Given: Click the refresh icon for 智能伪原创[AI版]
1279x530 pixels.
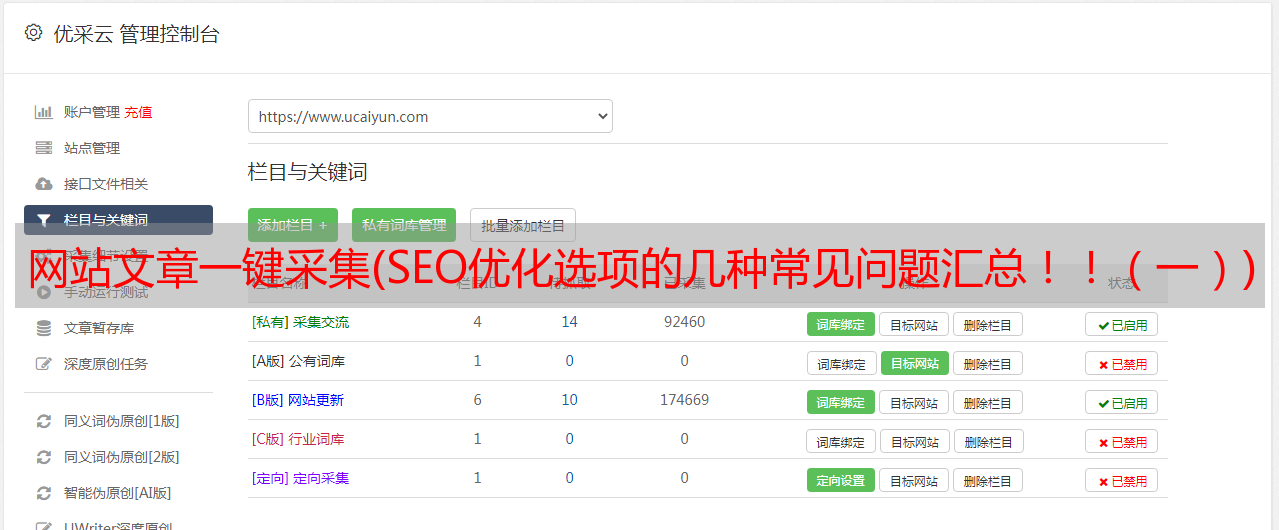Looking at the screenshot, I should [44, 493].
